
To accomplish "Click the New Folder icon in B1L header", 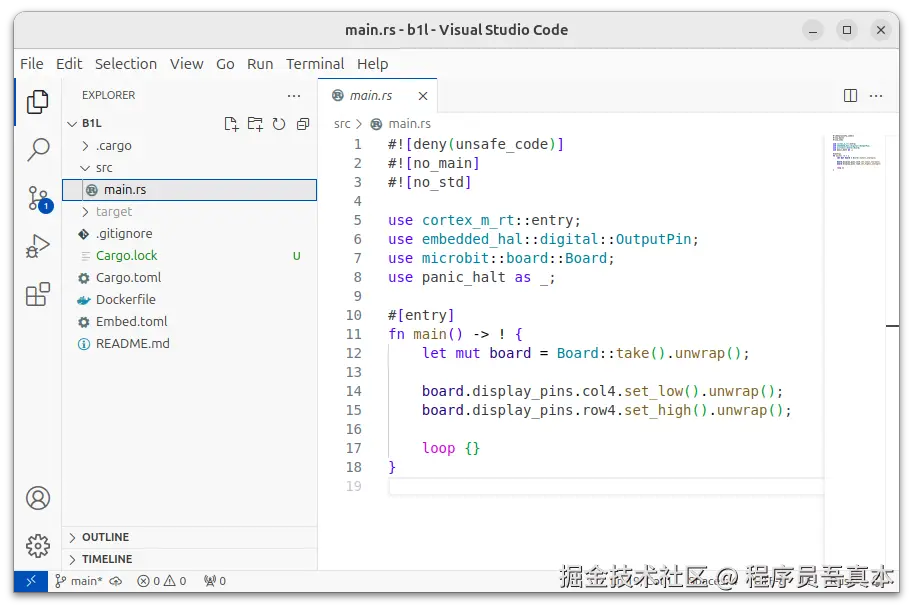I will (x=255, y=123).
